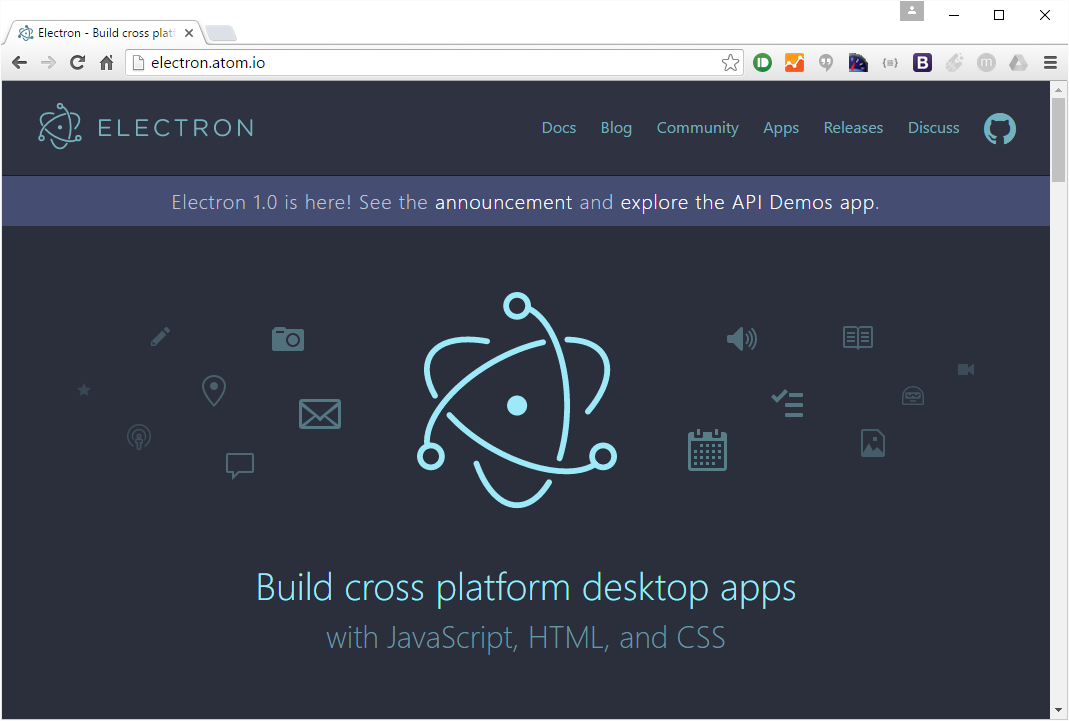Viewport: 1069px width, 721px height.
Task: Open the JSON viewer extension
Action: click(890, 62)
